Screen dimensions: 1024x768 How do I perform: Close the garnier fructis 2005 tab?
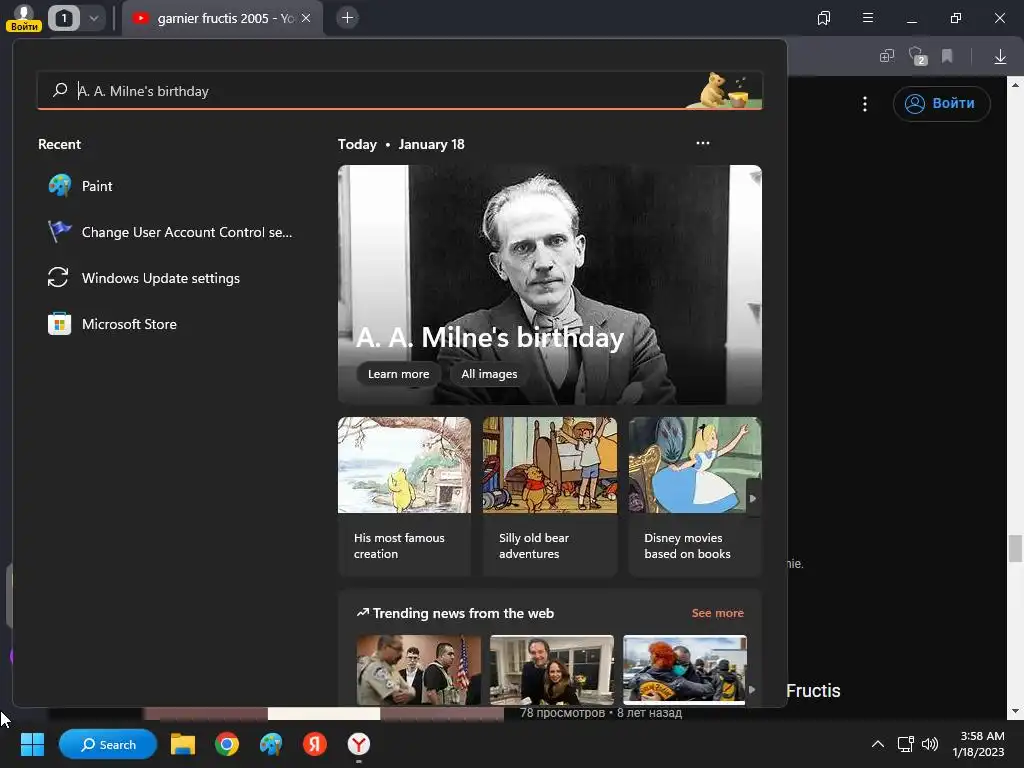[306, 18]
